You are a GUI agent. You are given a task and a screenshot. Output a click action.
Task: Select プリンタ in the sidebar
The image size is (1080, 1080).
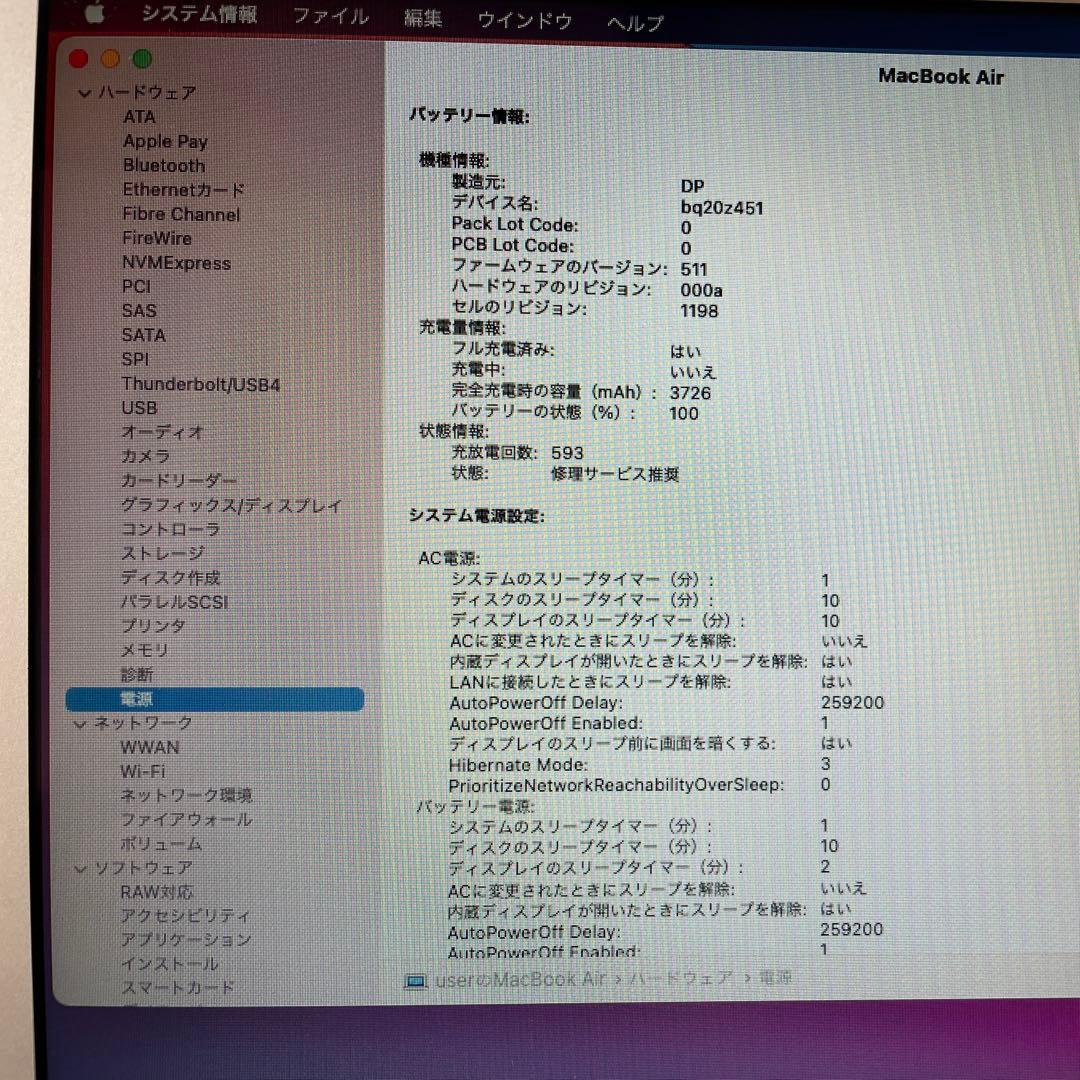(x=154, y=626)
